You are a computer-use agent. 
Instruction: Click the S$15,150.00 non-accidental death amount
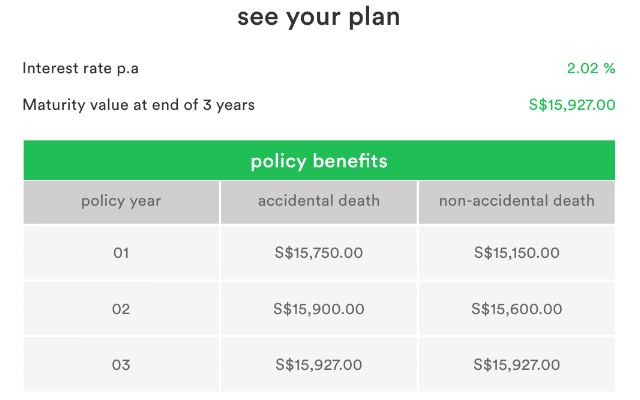coord(517,253)
